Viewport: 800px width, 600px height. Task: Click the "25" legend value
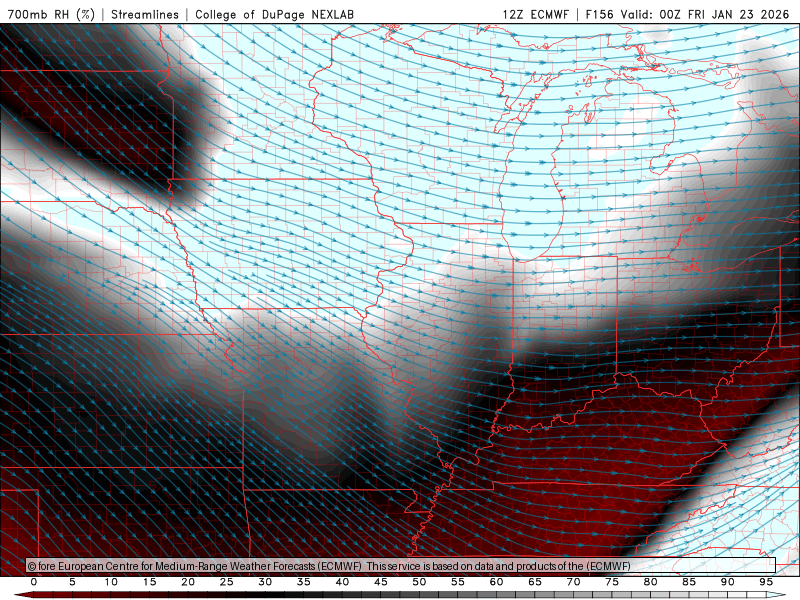[x=227, y=582]
